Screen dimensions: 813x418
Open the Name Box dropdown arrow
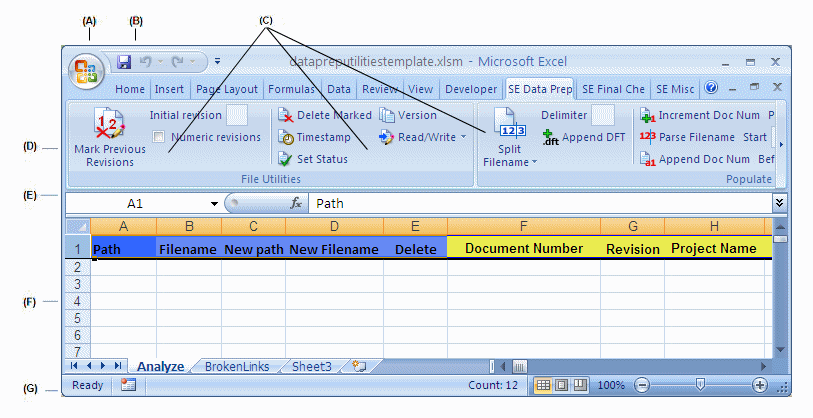(x=214, y=204)
